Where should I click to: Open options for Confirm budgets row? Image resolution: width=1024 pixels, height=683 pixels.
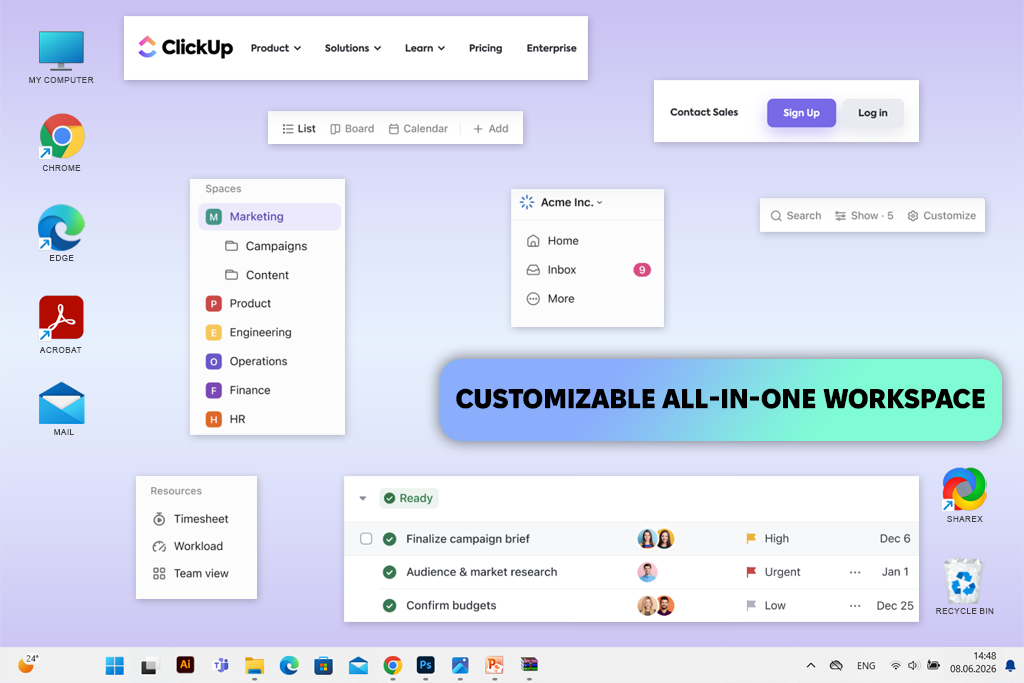855,606
